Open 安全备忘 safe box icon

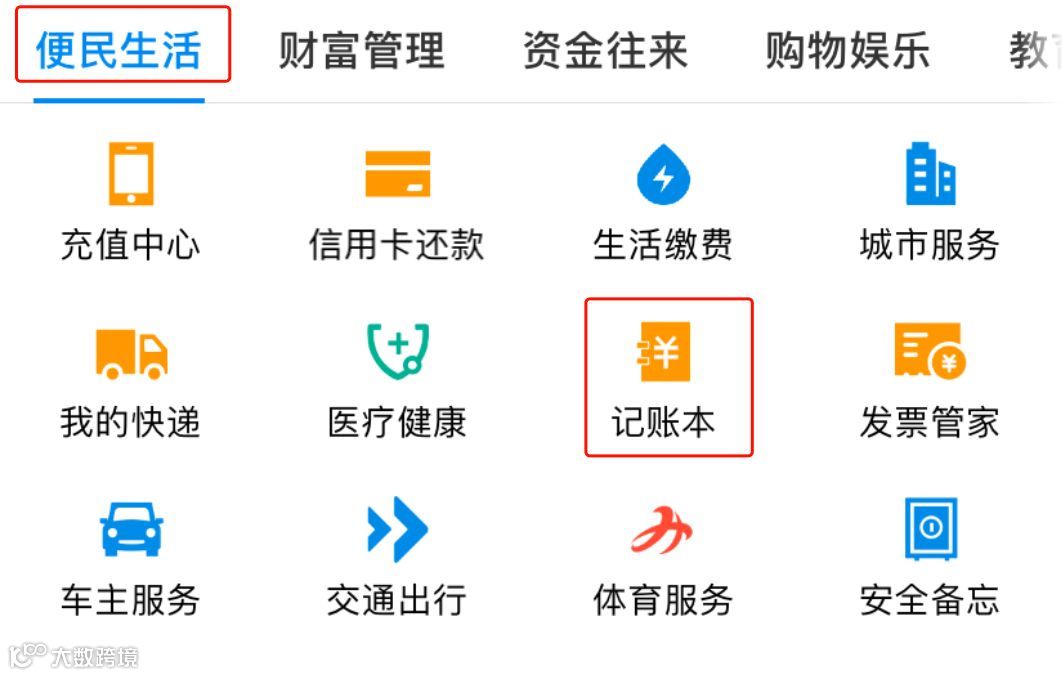tap(931, 528)
